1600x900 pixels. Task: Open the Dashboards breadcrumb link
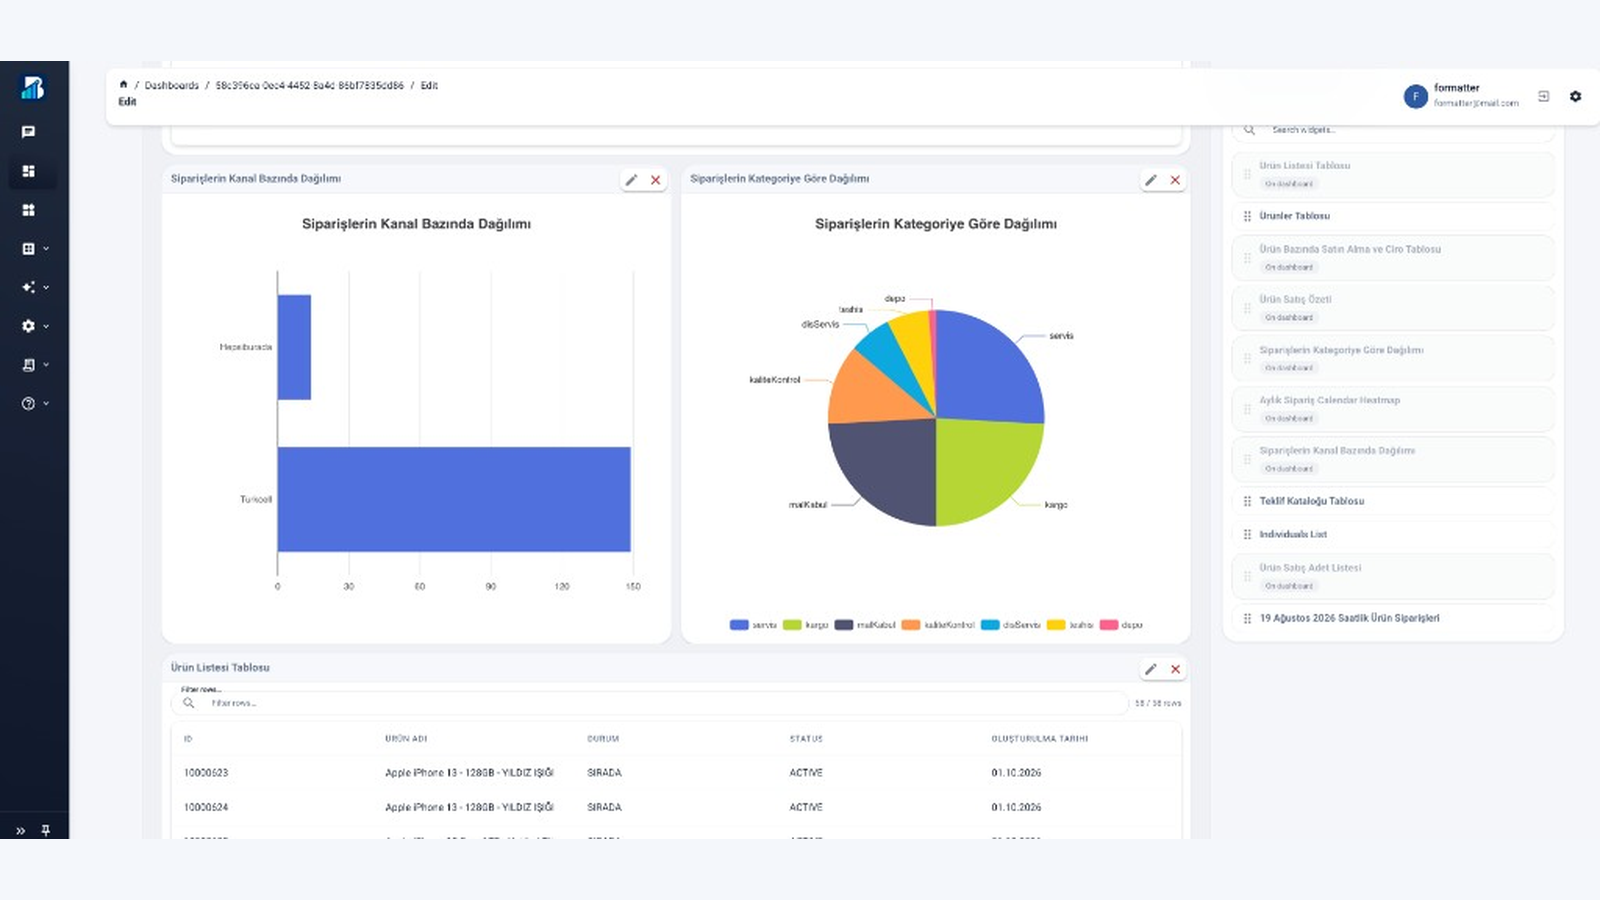(172, 85)
